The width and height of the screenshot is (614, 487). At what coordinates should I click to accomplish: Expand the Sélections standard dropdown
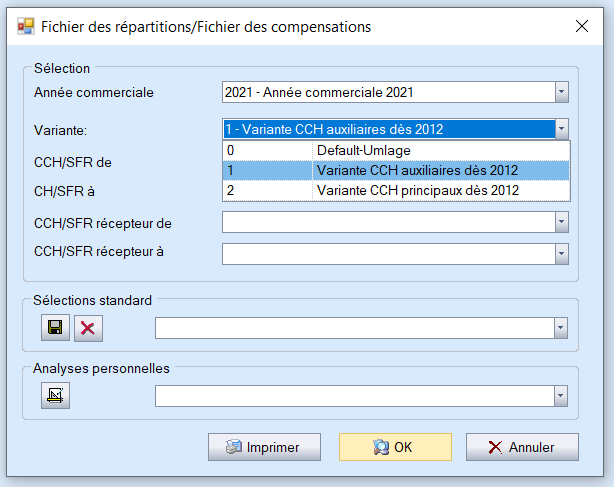[561, 328]
